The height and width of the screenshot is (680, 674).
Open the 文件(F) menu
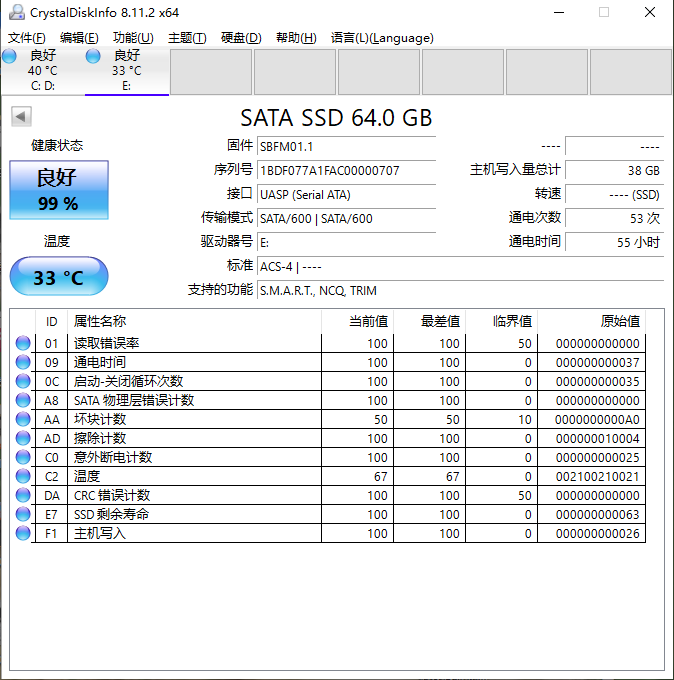tap(27, 38)
